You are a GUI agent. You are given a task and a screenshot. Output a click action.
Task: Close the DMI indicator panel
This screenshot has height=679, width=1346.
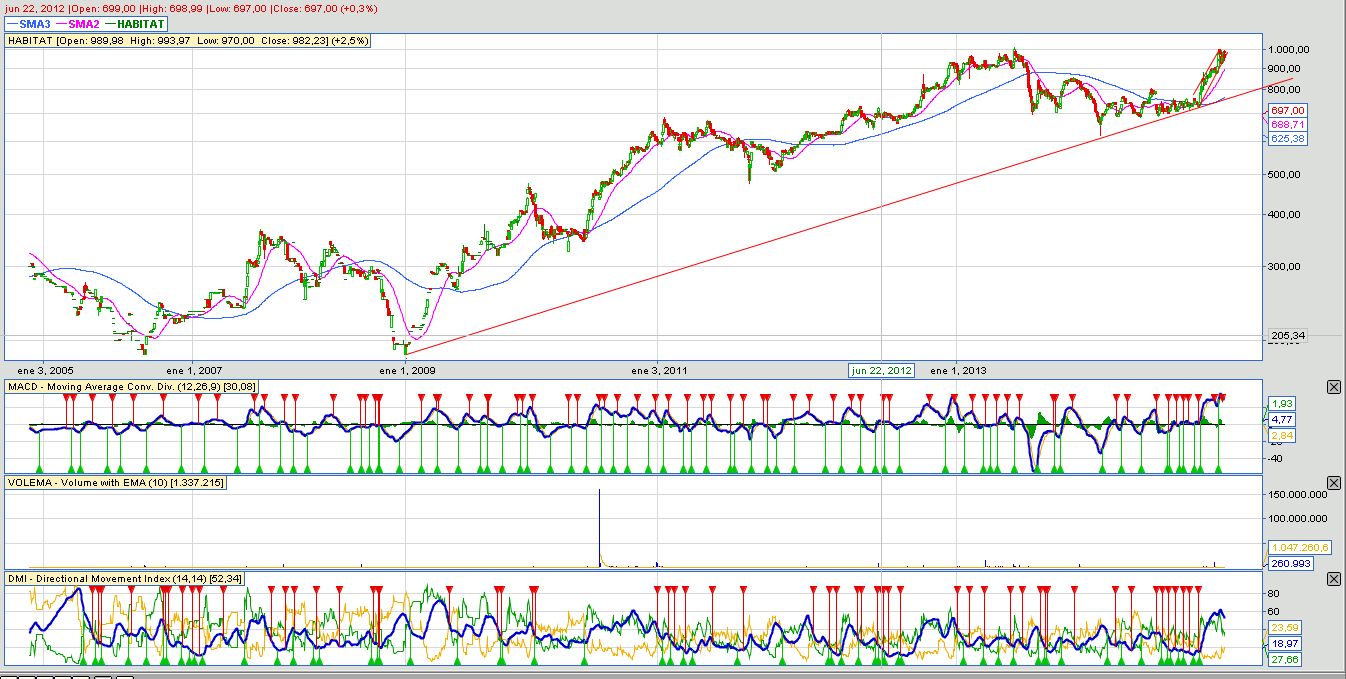[x=1333, y=579]
